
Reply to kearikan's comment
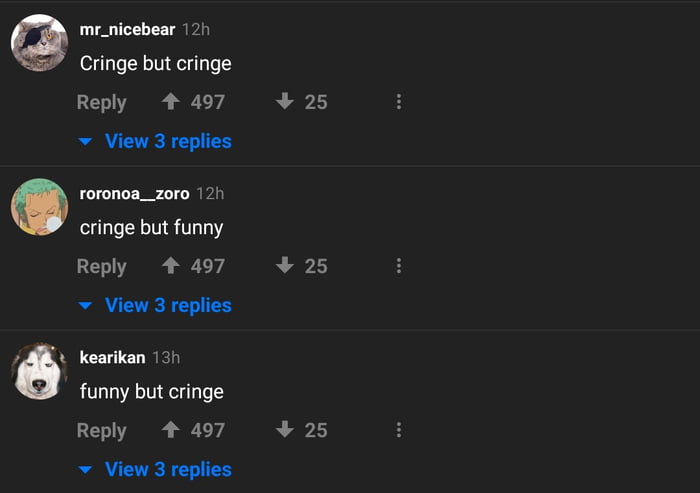tap(101, 430)
